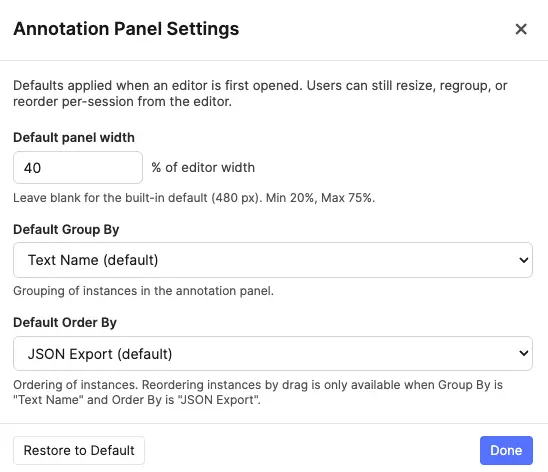Click the Restore to Default button
This screenshot has width=548, height=472.
pyautogui.click(x=79, y=450)
